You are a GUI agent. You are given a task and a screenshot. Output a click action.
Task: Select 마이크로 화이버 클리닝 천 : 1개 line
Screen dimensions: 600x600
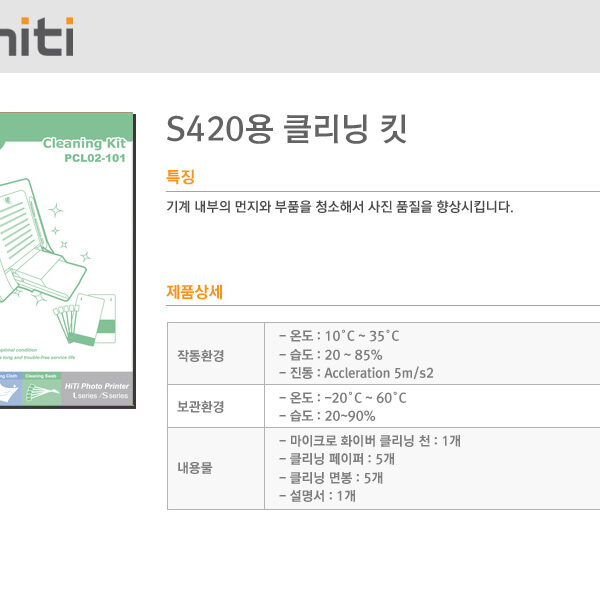click(x=370, y=440)
